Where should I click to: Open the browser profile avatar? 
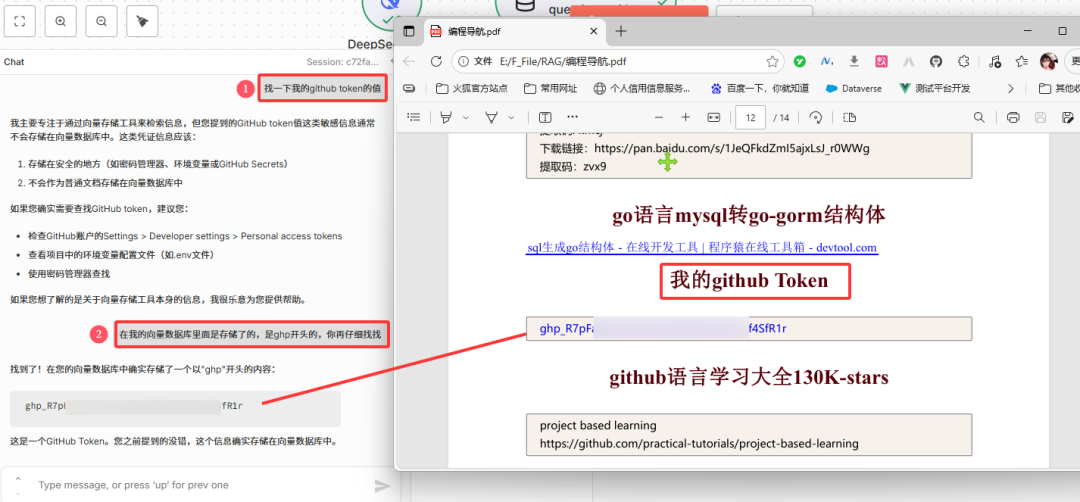click(1049, 61)
